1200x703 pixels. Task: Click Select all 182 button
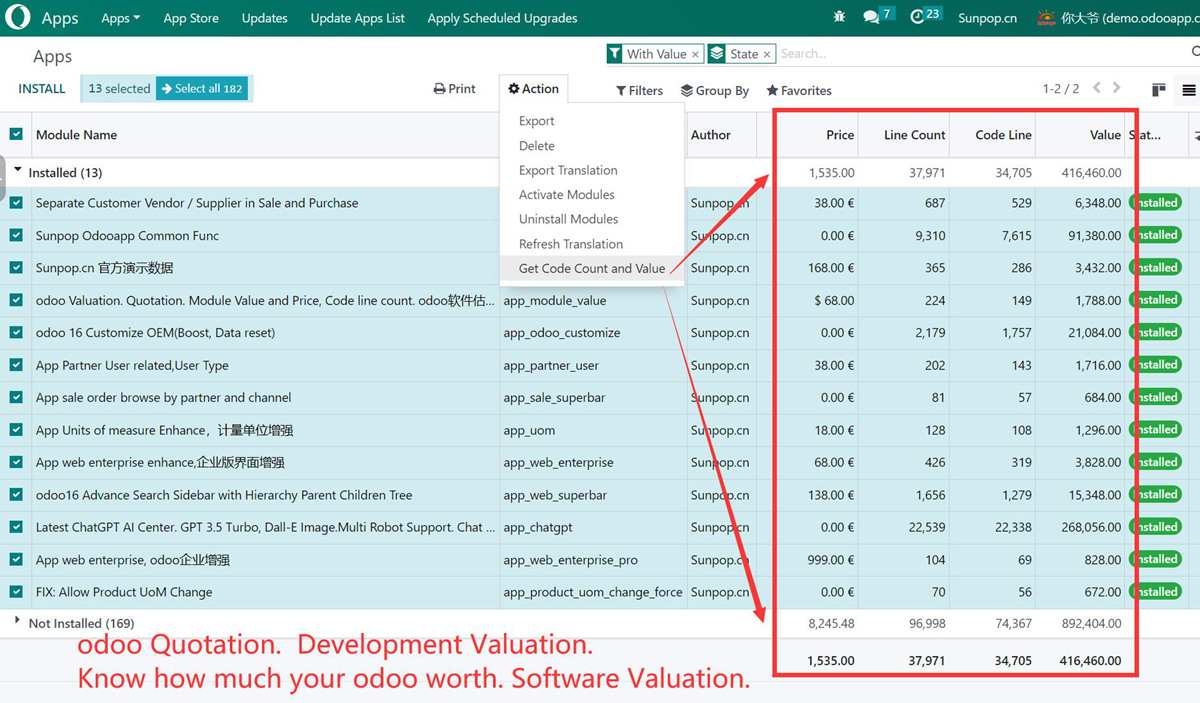pos(202,89)
